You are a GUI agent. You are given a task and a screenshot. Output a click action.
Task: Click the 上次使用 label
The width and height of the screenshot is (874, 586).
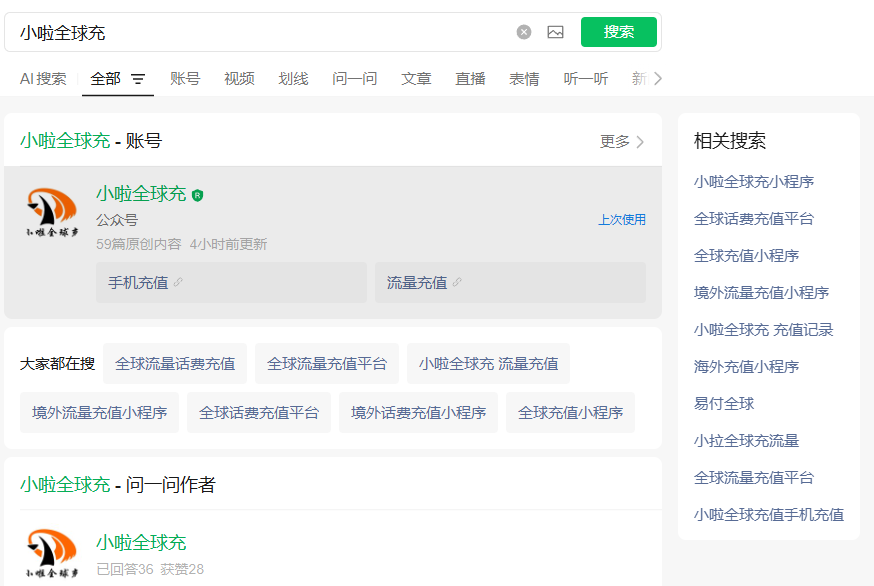[622, 220]
